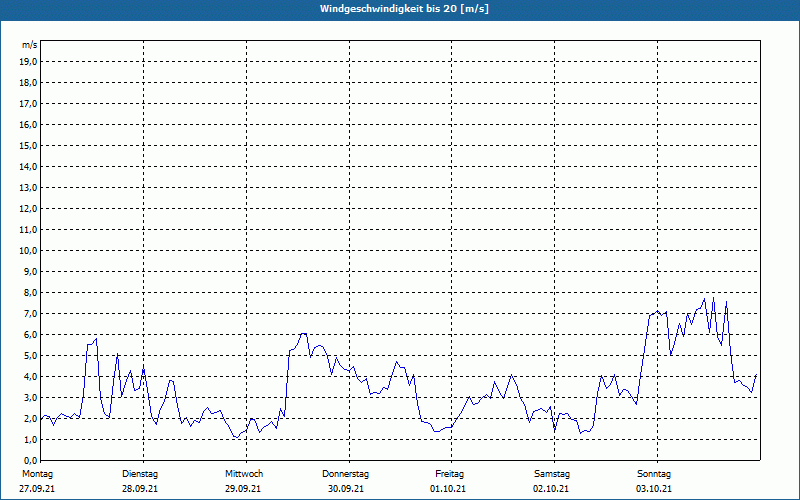Screen dimensions: 800x500
Task: Click the 16,0 y-axis label
Action: coord(29,124)
